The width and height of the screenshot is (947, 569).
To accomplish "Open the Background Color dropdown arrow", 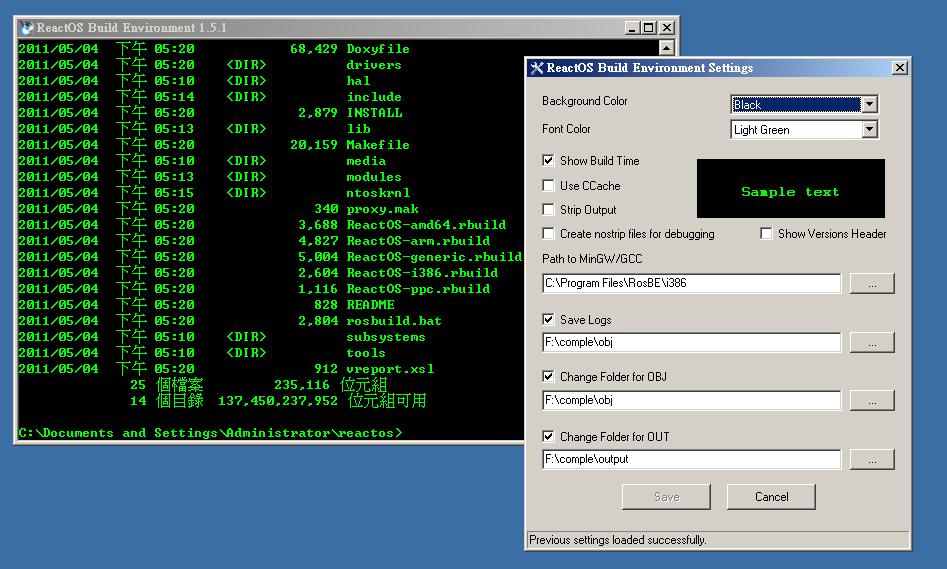I will 869,104.
